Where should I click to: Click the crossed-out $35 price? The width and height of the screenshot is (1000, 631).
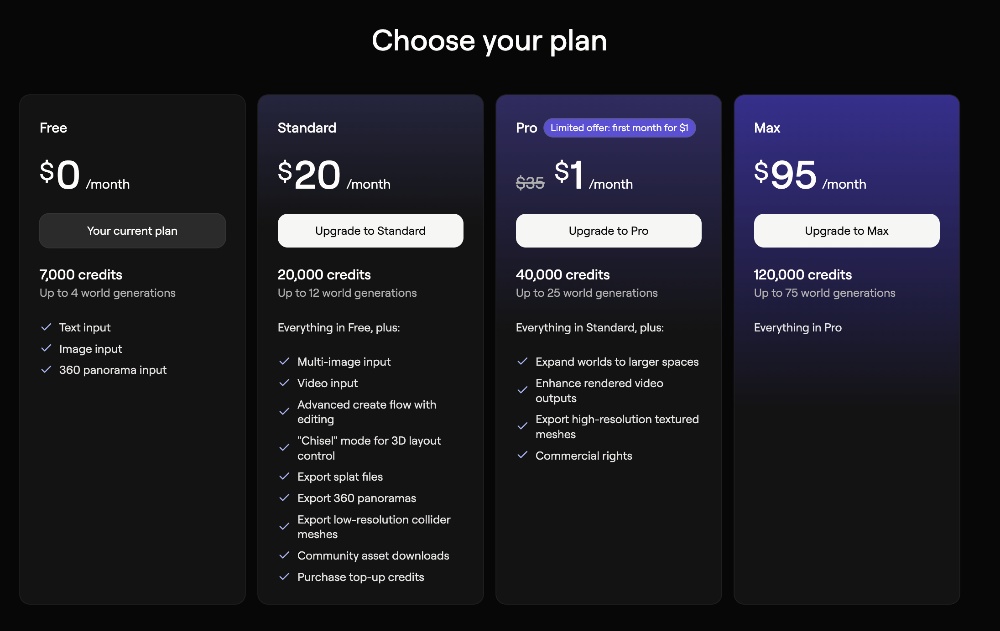[530, 183]
